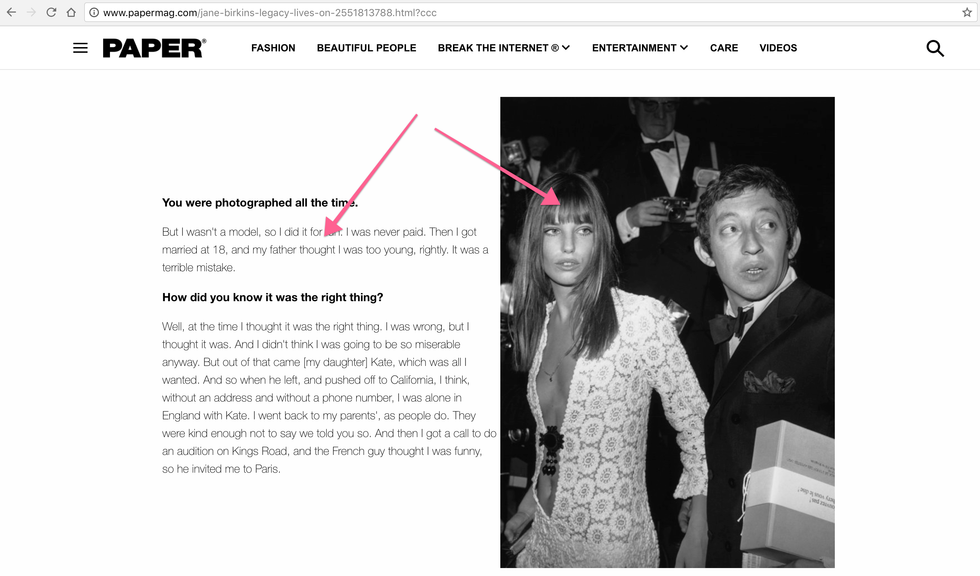Open the site search magnifier
Screen dimensions: 980x576
tap(935, 48)
